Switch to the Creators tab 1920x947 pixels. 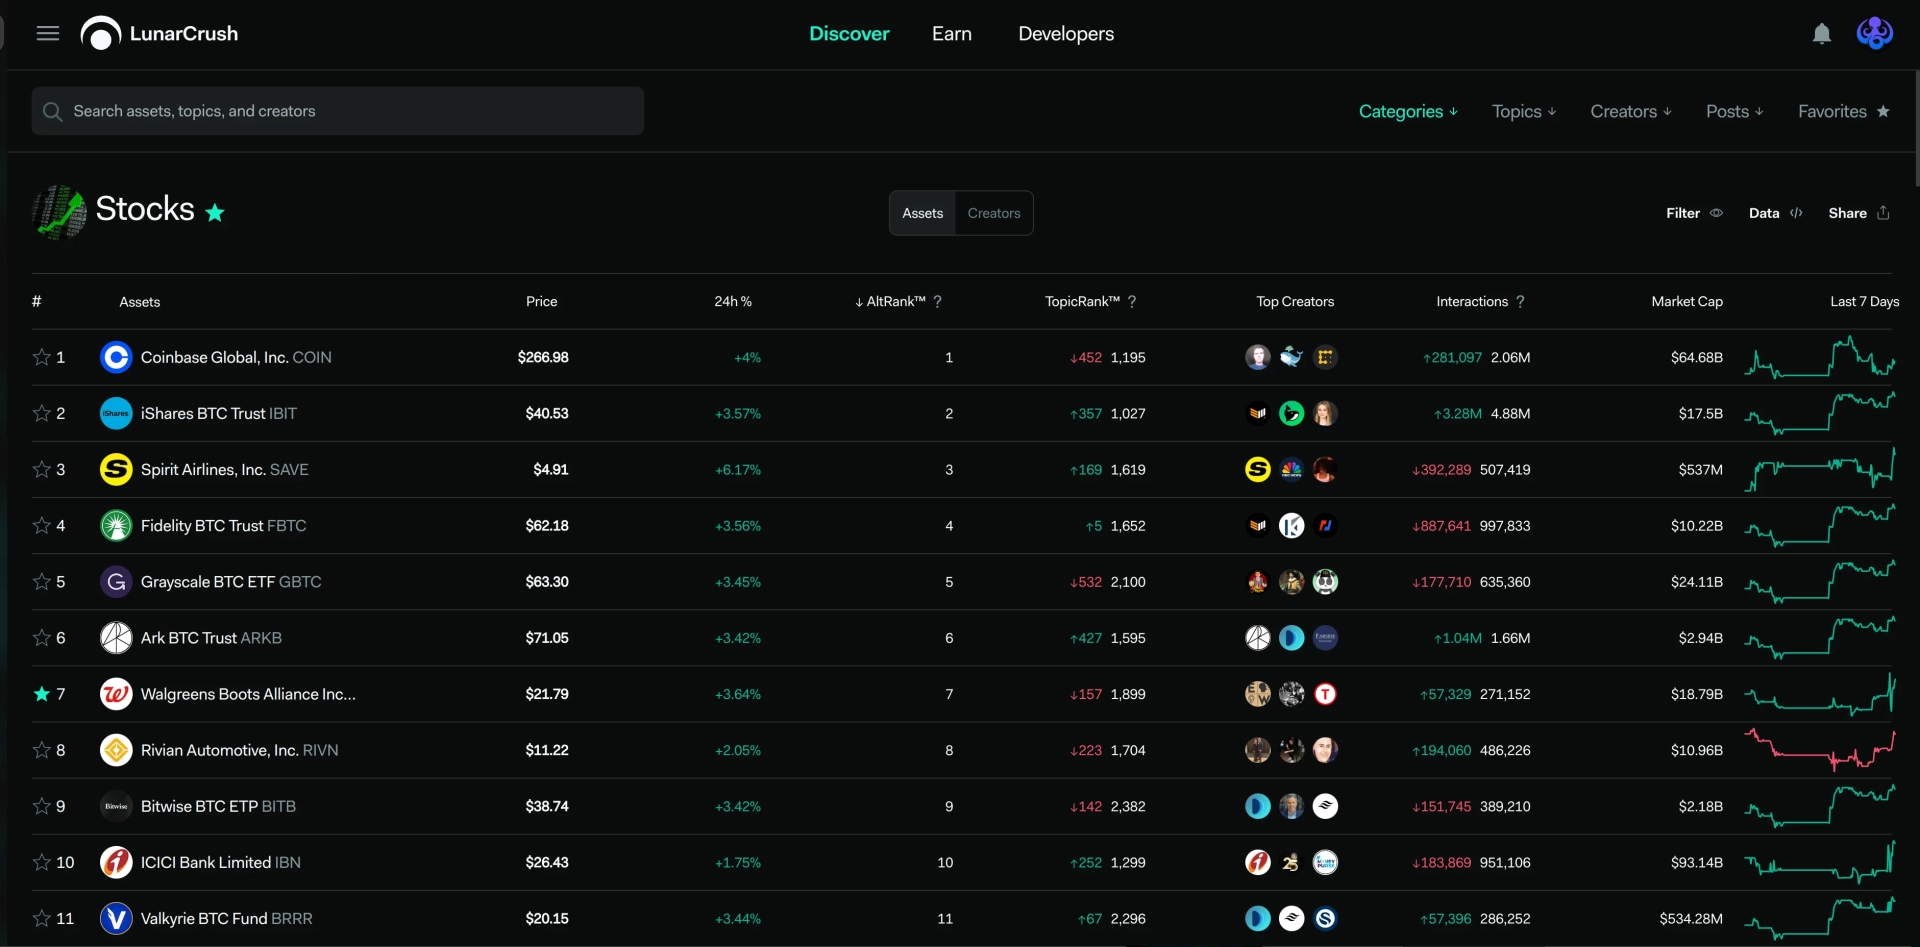[994, 213]
